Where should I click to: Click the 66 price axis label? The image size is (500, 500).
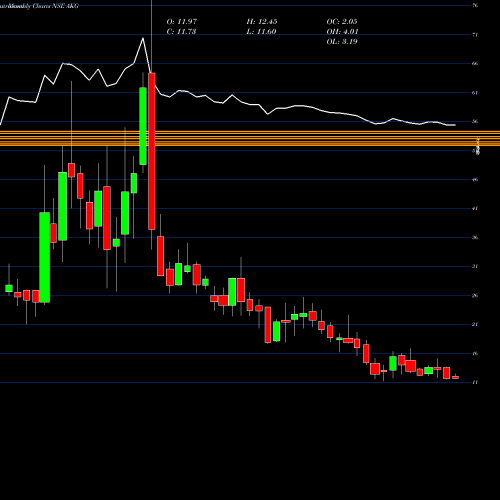pyautogui.click(x=475, y=64)
